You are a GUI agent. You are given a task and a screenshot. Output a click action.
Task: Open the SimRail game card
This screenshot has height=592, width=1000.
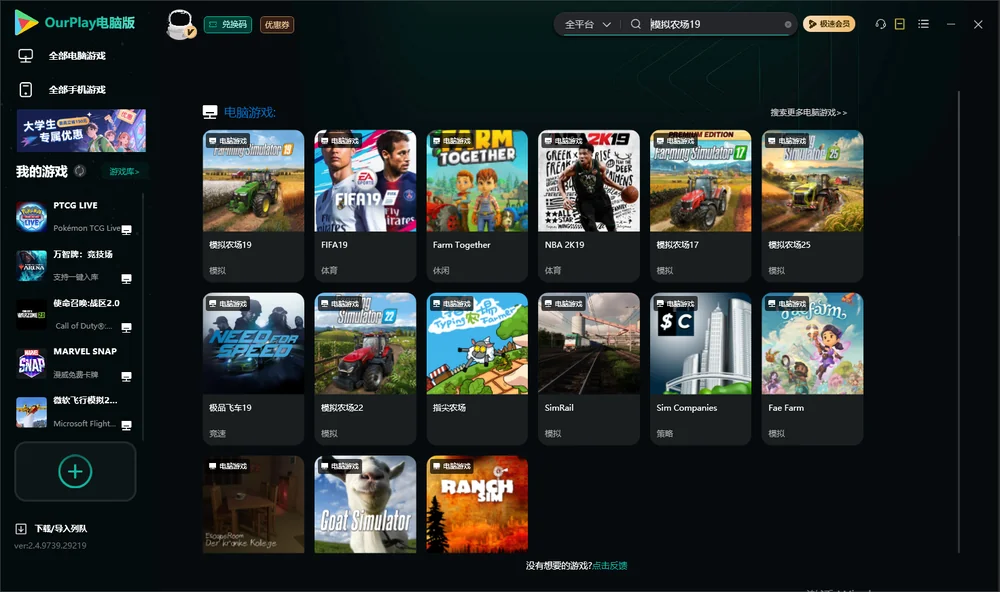[589, 369]
